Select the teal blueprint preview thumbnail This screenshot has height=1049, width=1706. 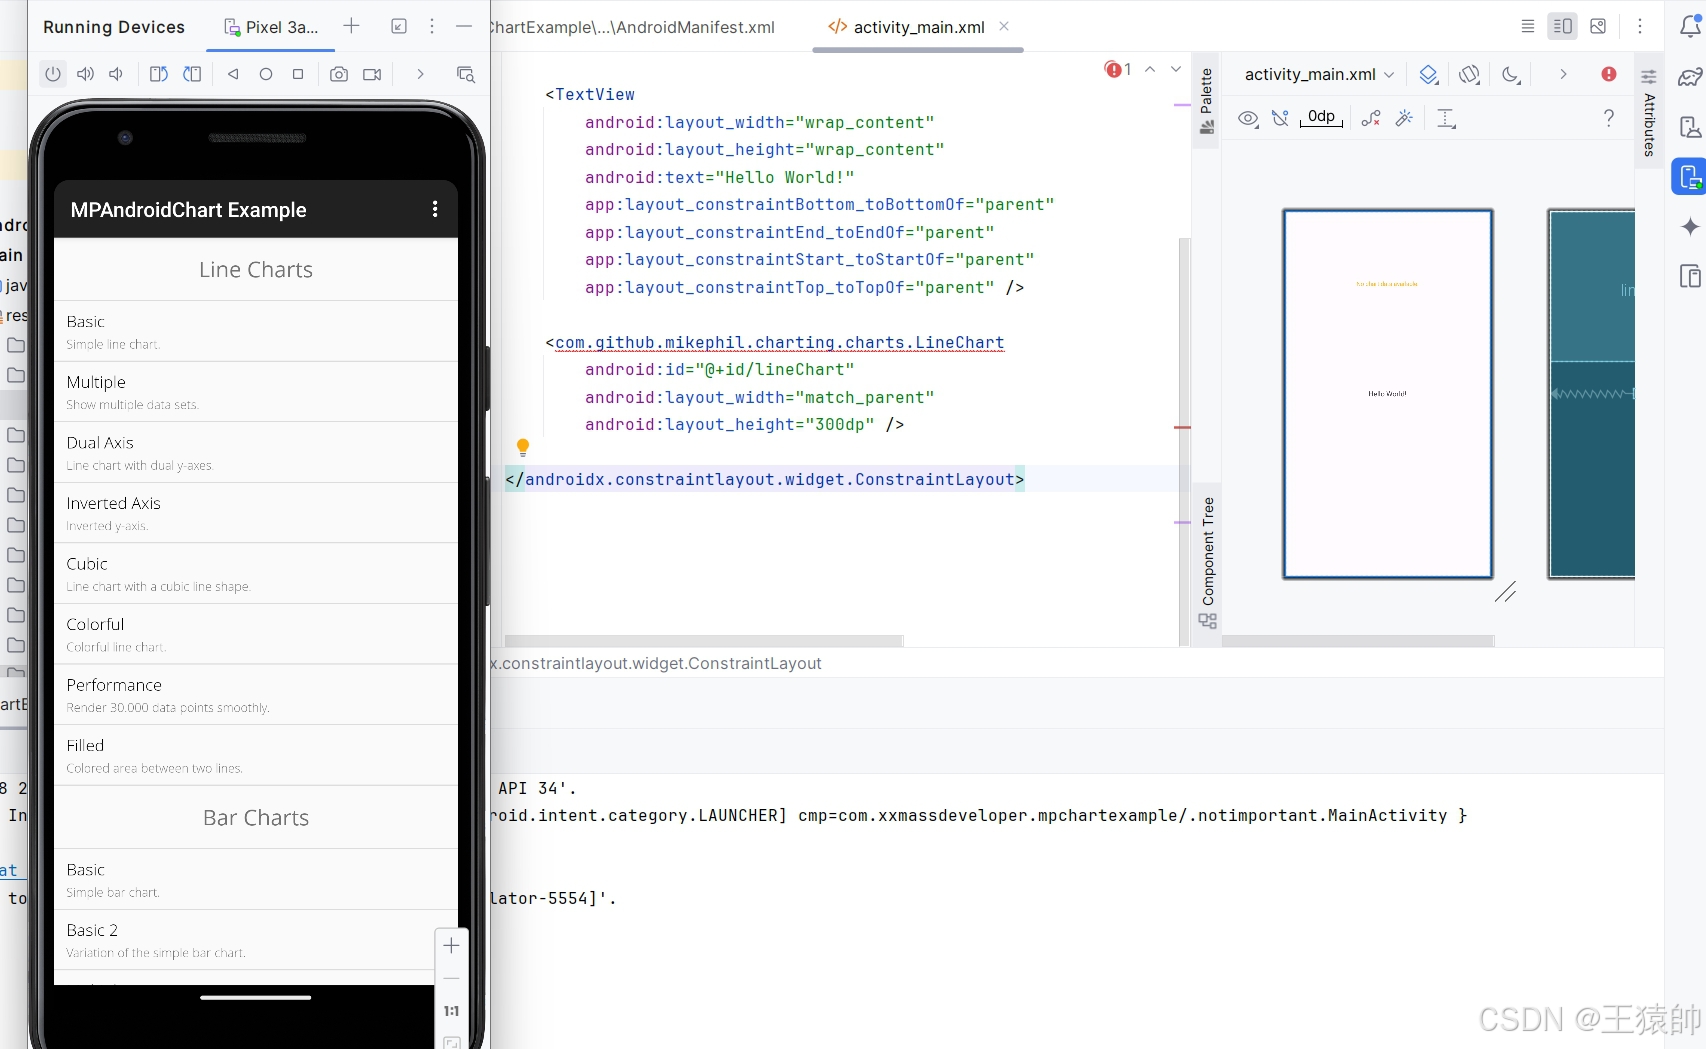1591,394
